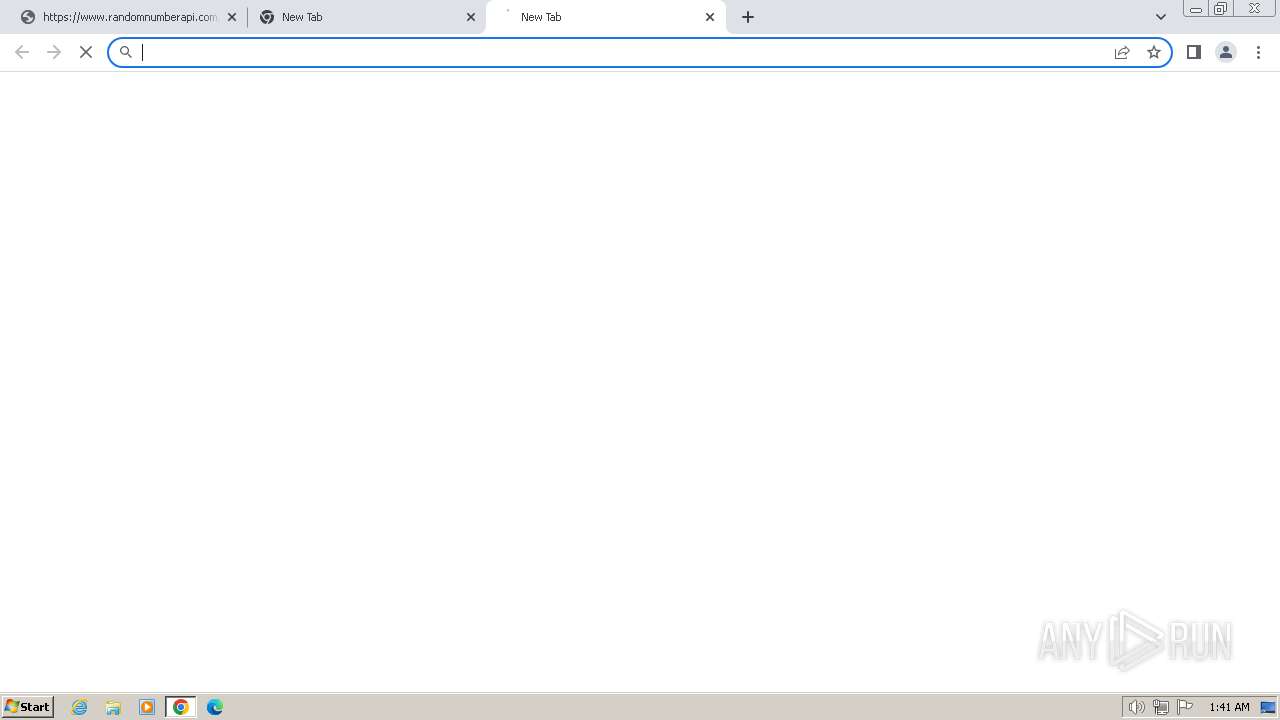Close the active rightmost New Tab
Viewport: 1280px width, 720px height.
(x=710, y=17)
